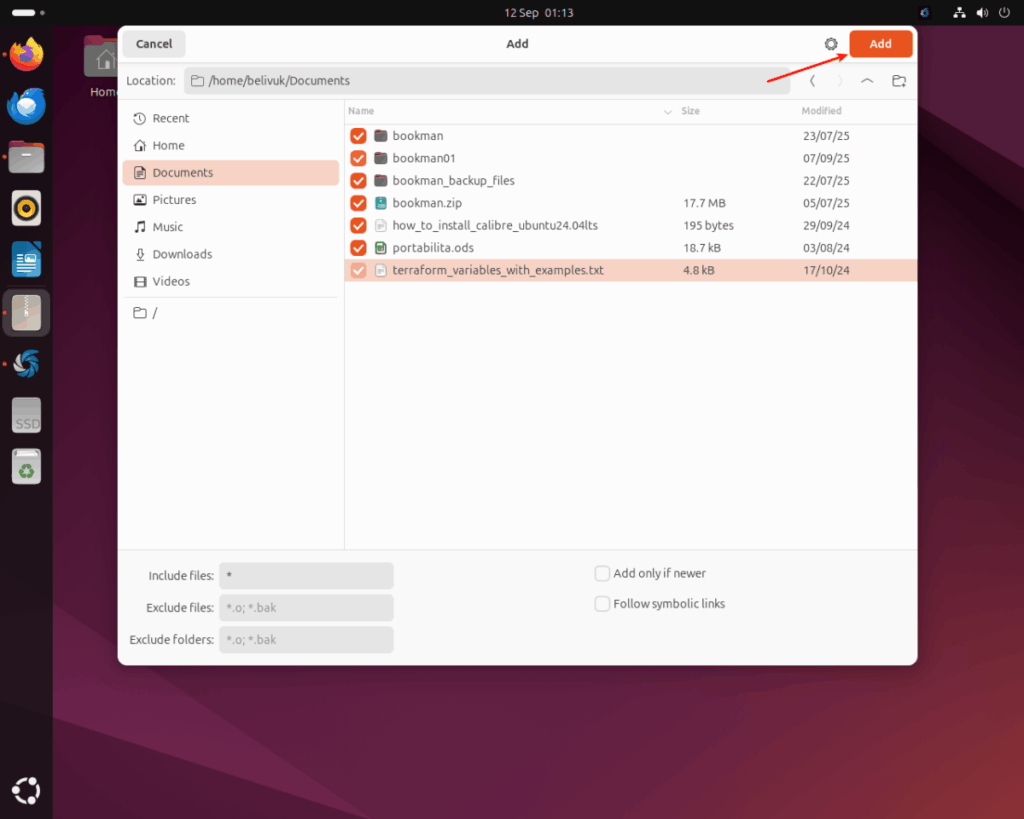
Task: Enable Follow symbolic links
Action: (602, 603)
